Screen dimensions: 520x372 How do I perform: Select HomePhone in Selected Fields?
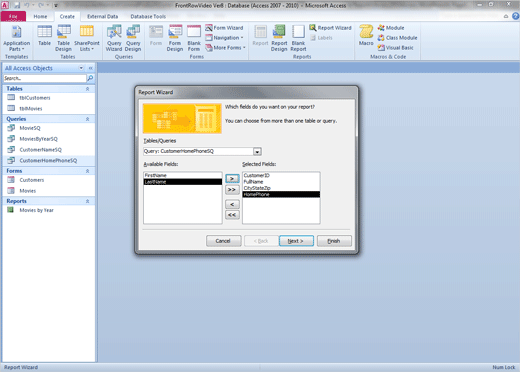coord(281,194)
